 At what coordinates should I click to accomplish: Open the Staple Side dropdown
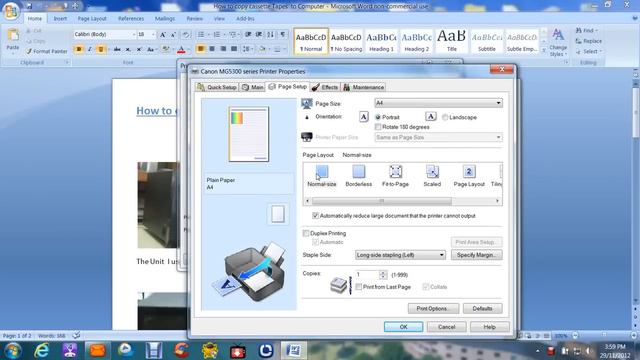[400, 255]
